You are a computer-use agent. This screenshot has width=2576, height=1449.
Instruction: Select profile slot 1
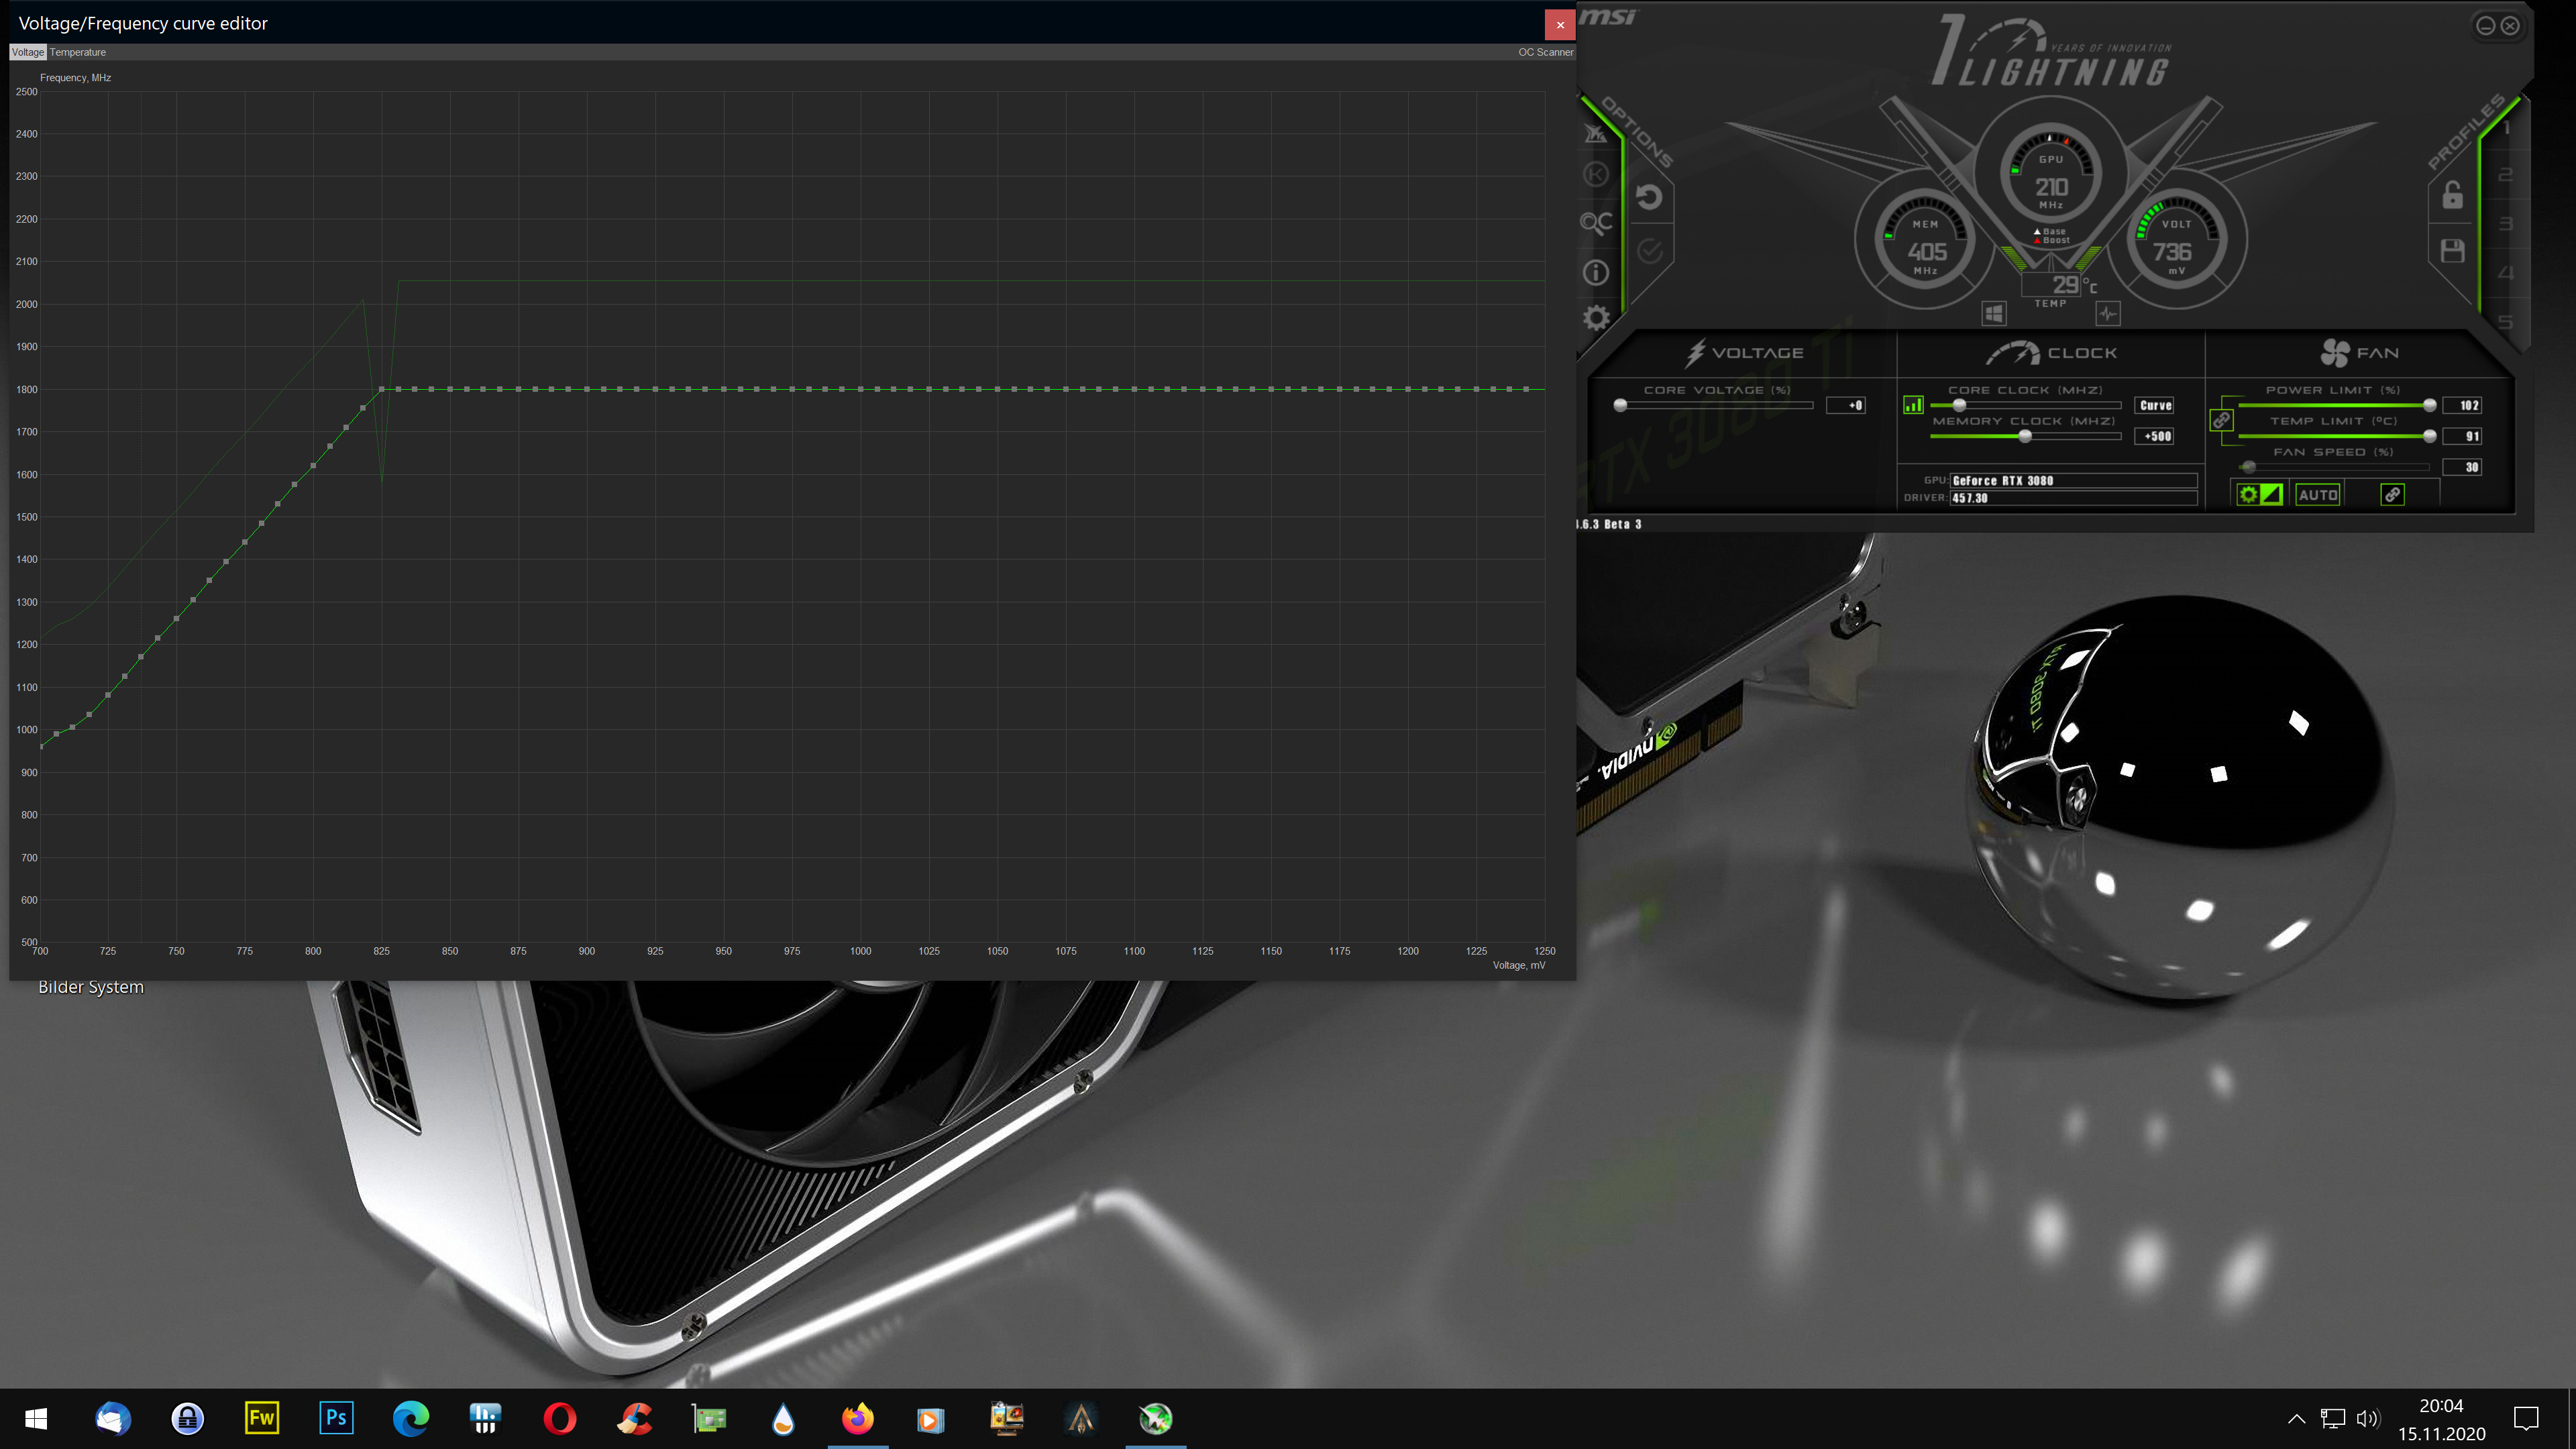[2506, 128]
